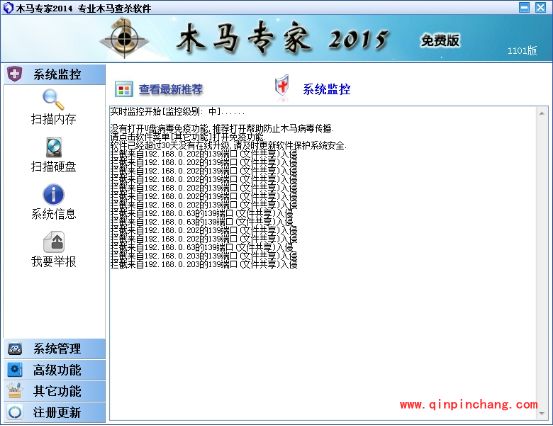Click the app icon in the title bar
Viewport: 553px width, 426px height.
tap(8, 8)
